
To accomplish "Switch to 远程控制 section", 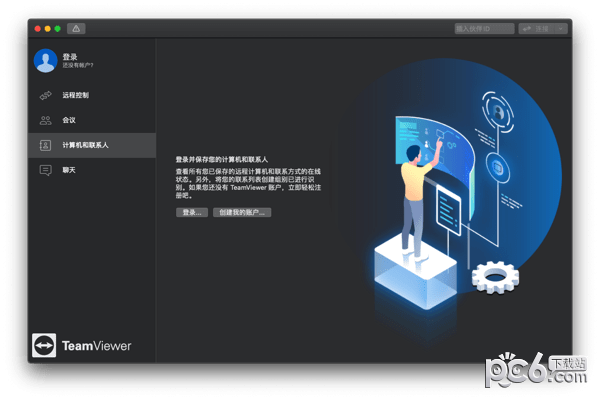I will 92,95.
